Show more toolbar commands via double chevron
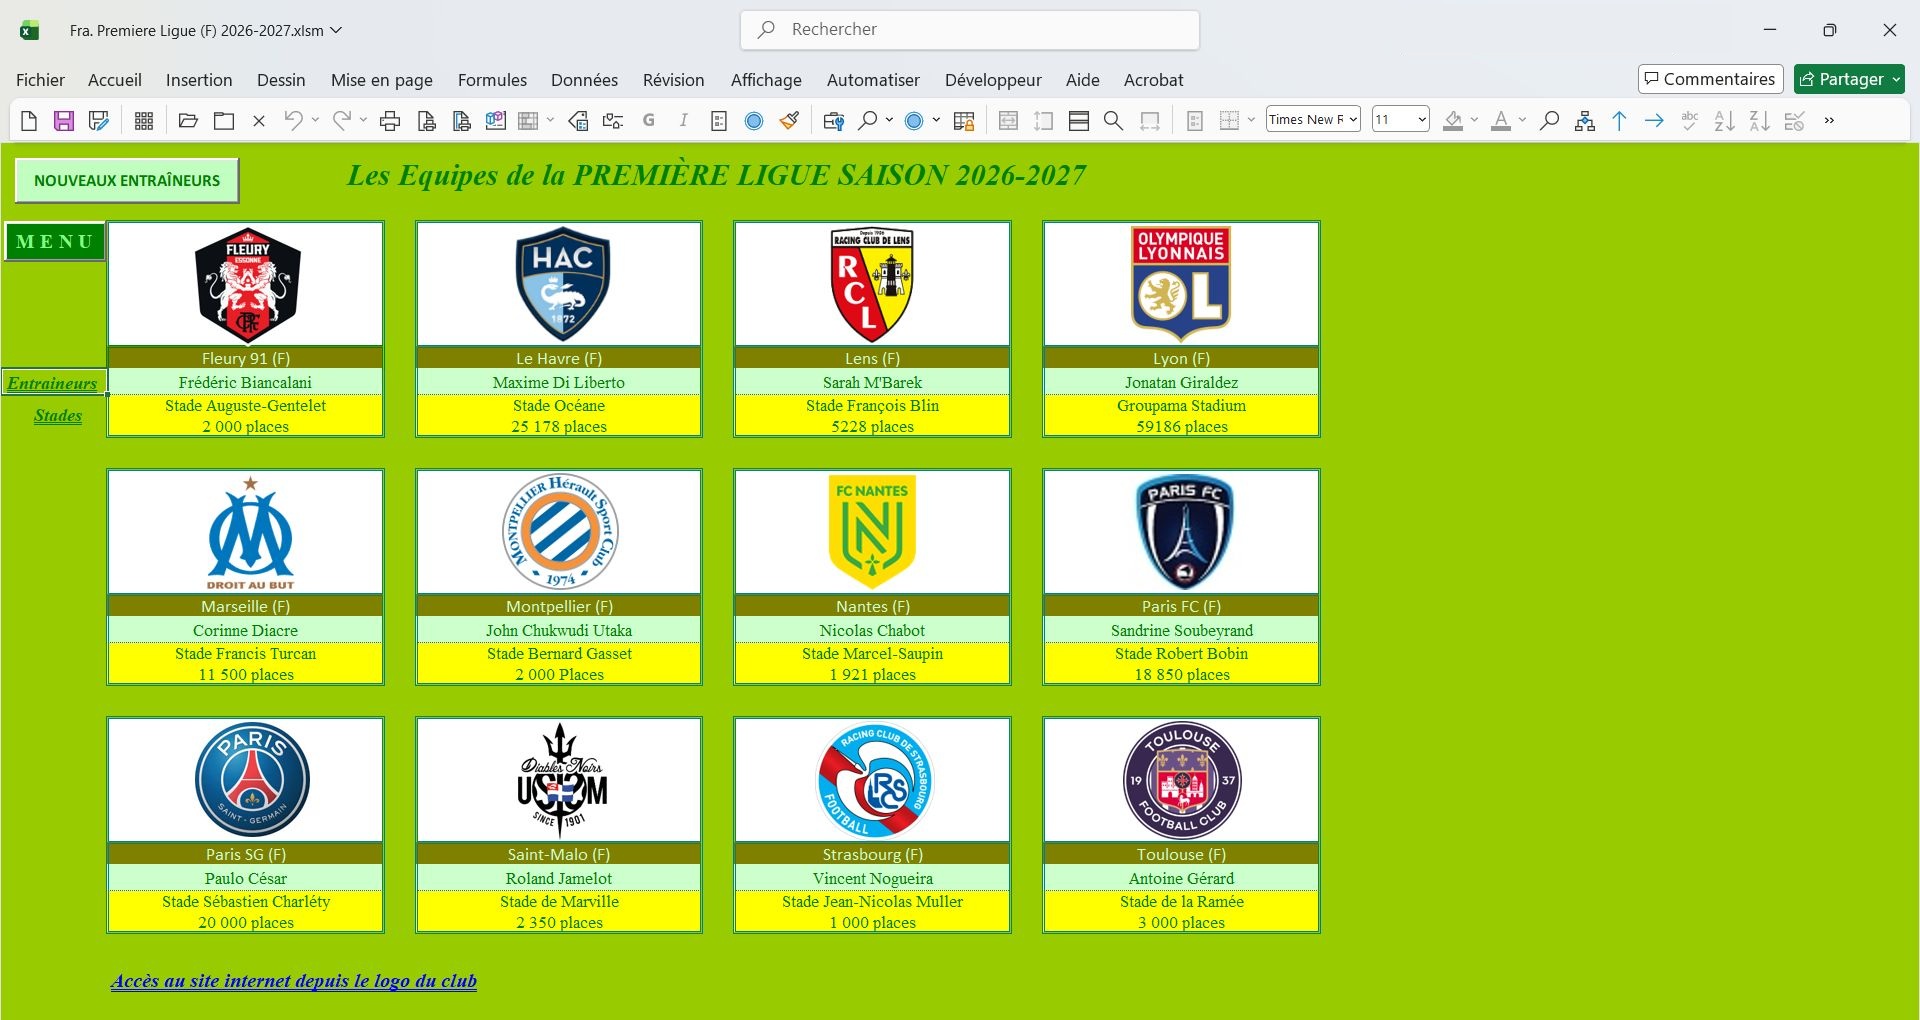The height and width of the screenshot is (1020, 1920). click(x=1830, y=121)
